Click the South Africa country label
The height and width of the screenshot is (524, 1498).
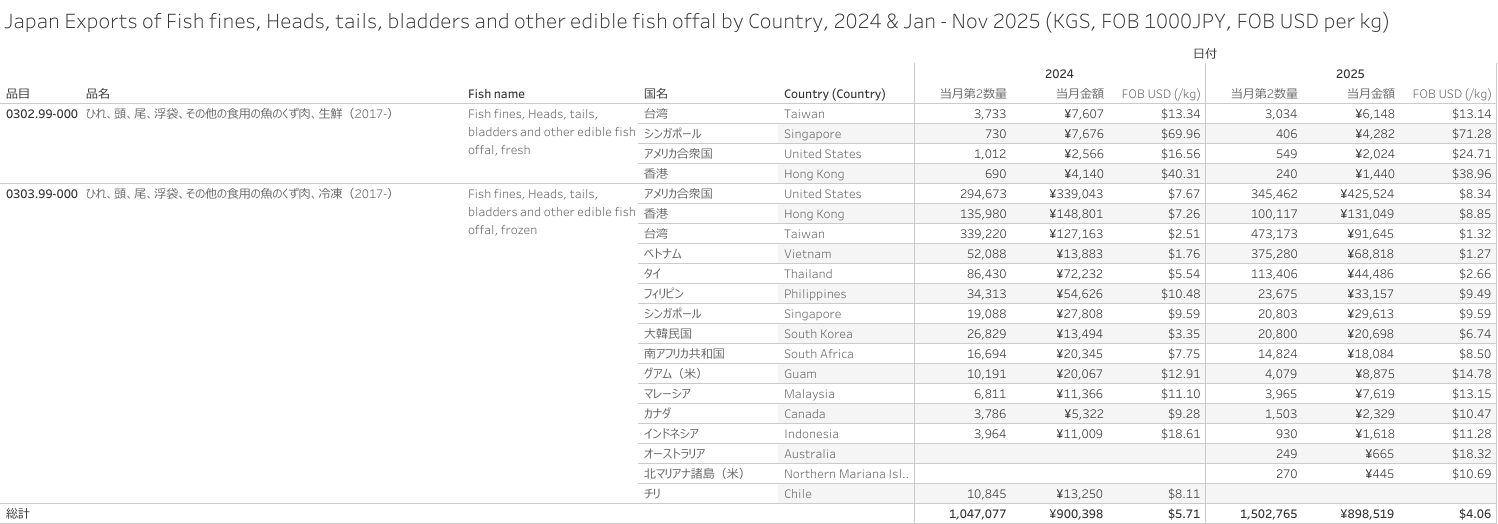coord(818,354)
